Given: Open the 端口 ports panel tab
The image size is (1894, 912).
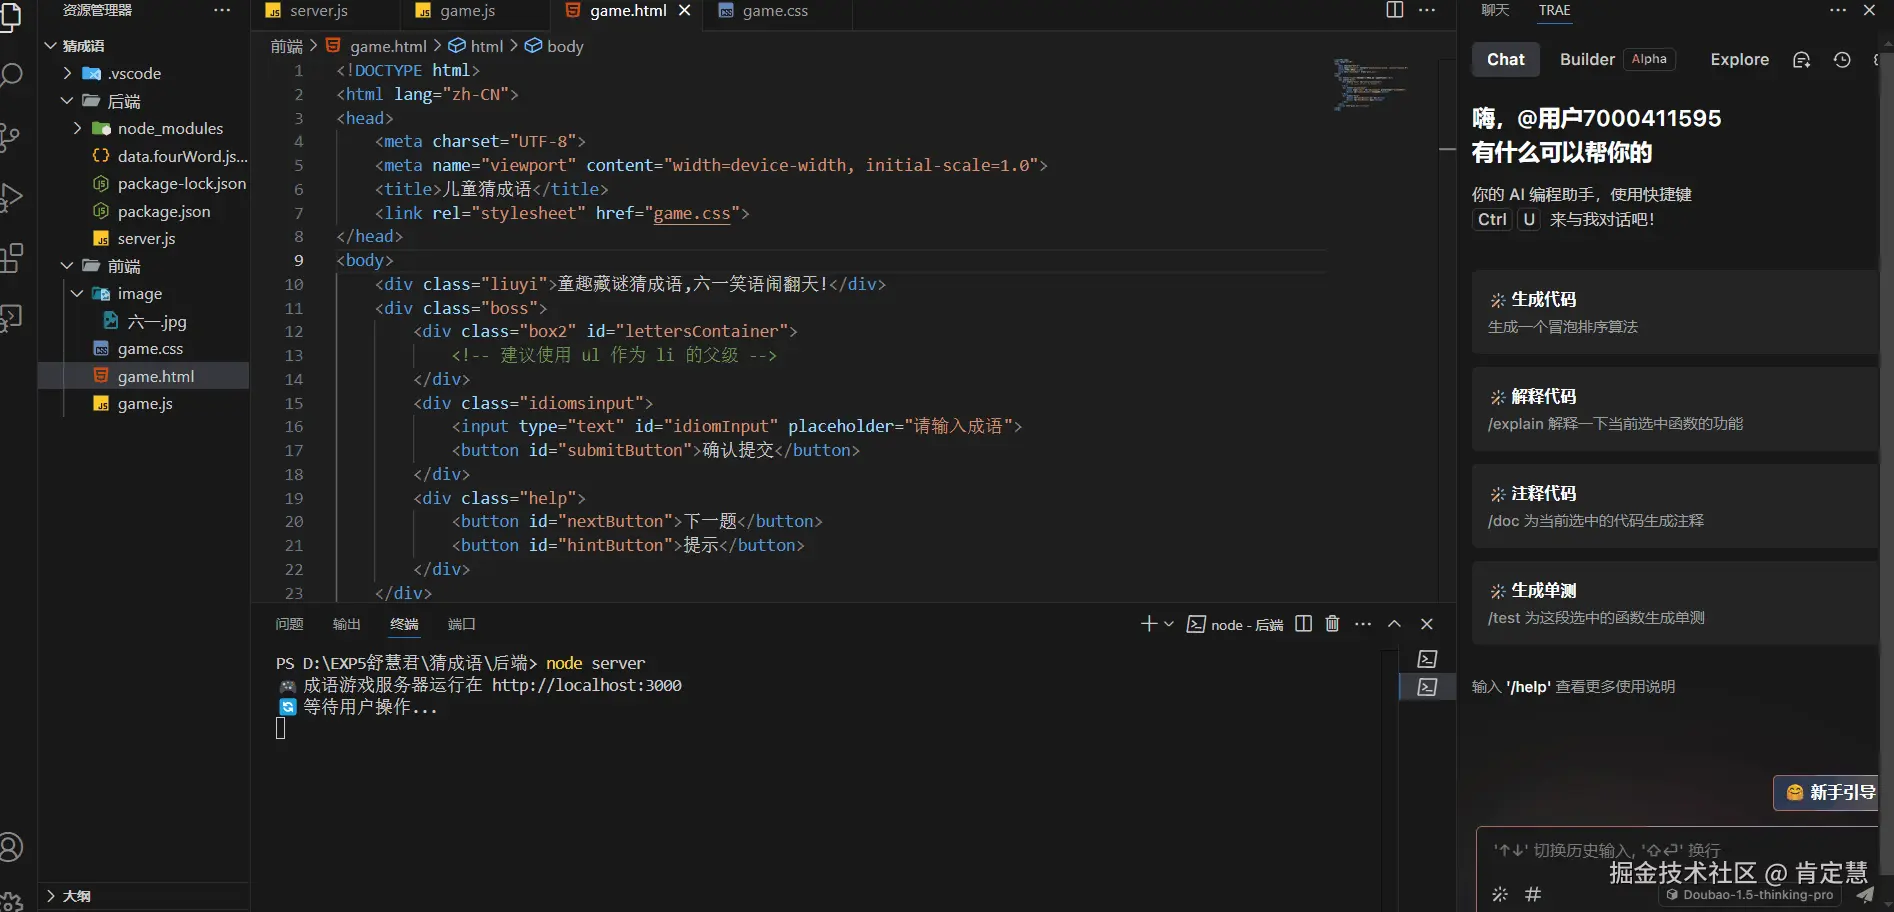Looking at the screenshot, I should [x=461, y=624].
